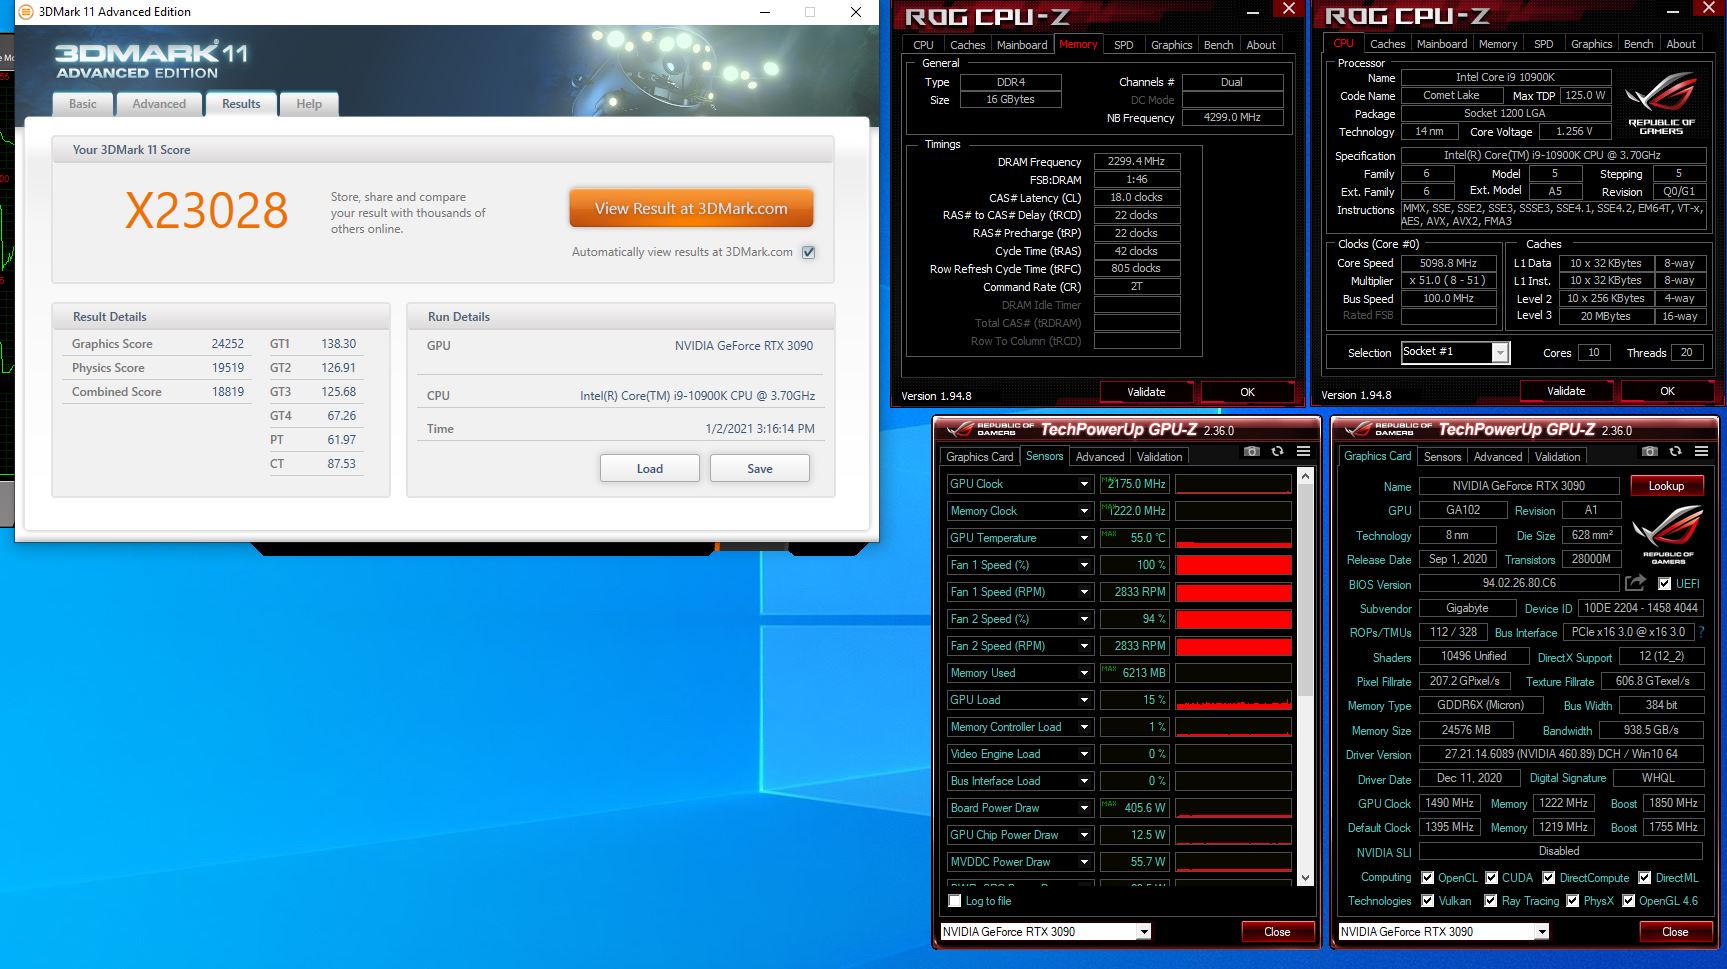Toggle the Ray Tracing checkbox
The height and width of the screenshot is (969, 1727).
point(1491,901)
